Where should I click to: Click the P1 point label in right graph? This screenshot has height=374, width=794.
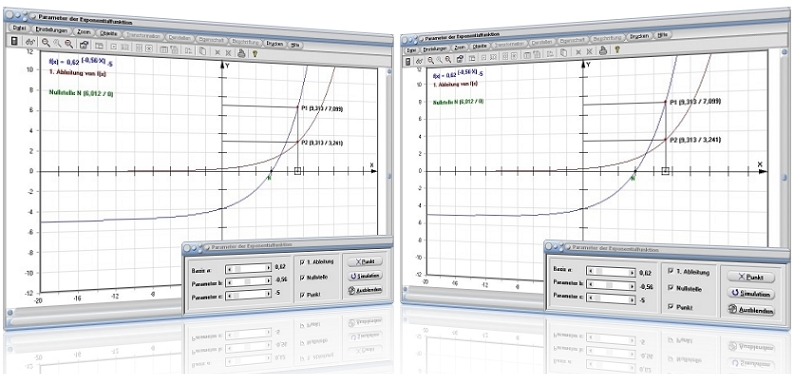[x=695, y=102]
